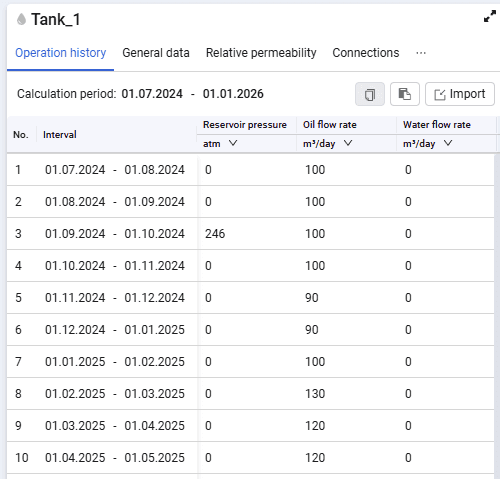Select oil flow rate 120 in row 9
This screenshot has height=479, width=500.
coord(346,426)
